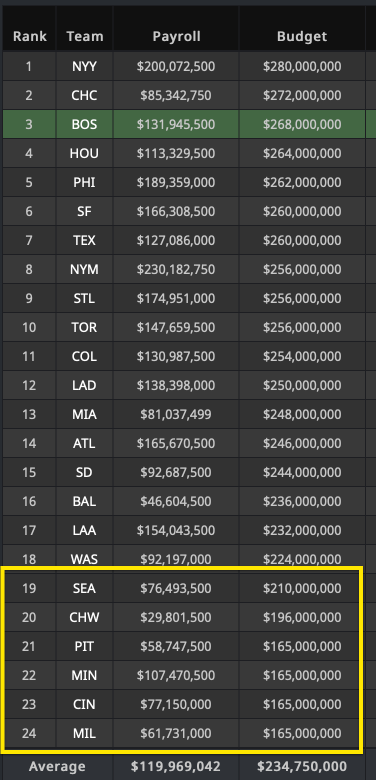Click the BAL budget $236,000,000 cell
376x780 pixels.
click(x=302, y=501)
